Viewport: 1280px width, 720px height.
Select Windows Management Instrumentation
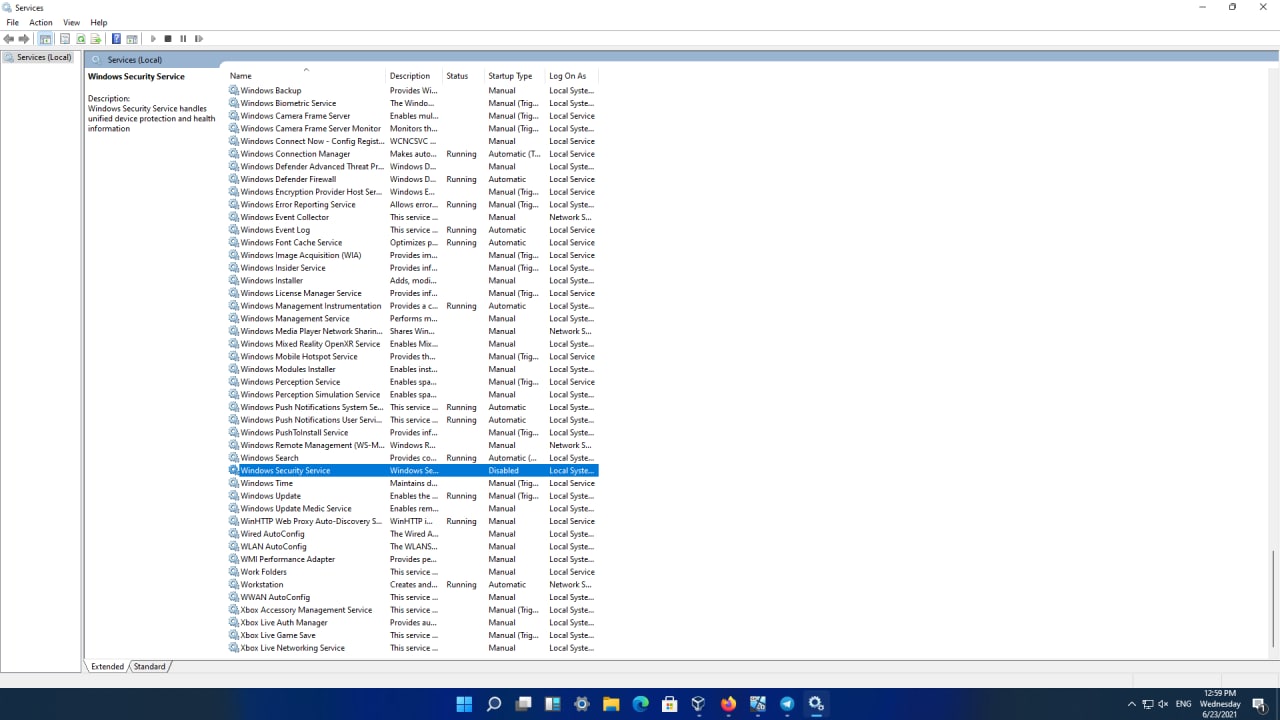click(311, 306)
